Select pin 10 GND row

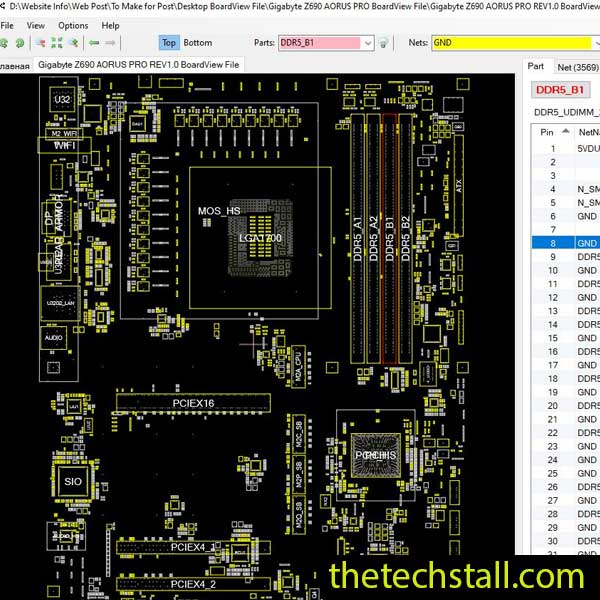pos(566,270)
